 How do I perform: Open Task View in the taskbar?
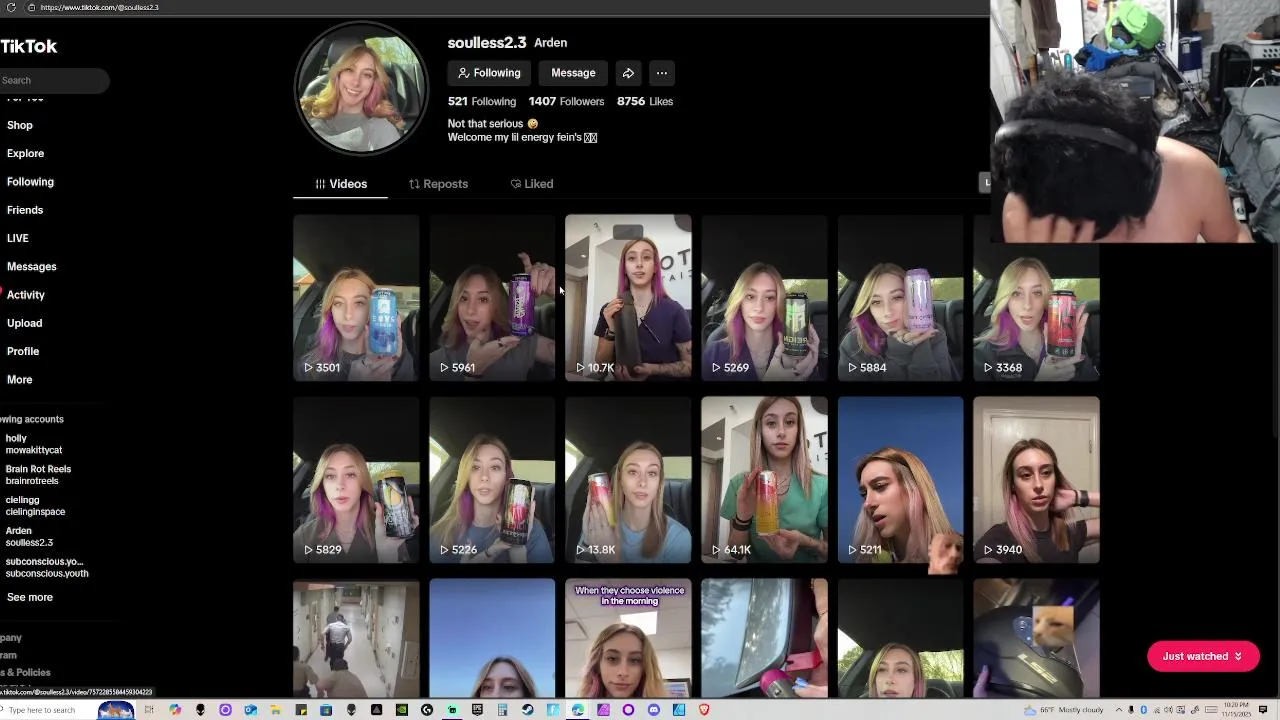(149, 710)
